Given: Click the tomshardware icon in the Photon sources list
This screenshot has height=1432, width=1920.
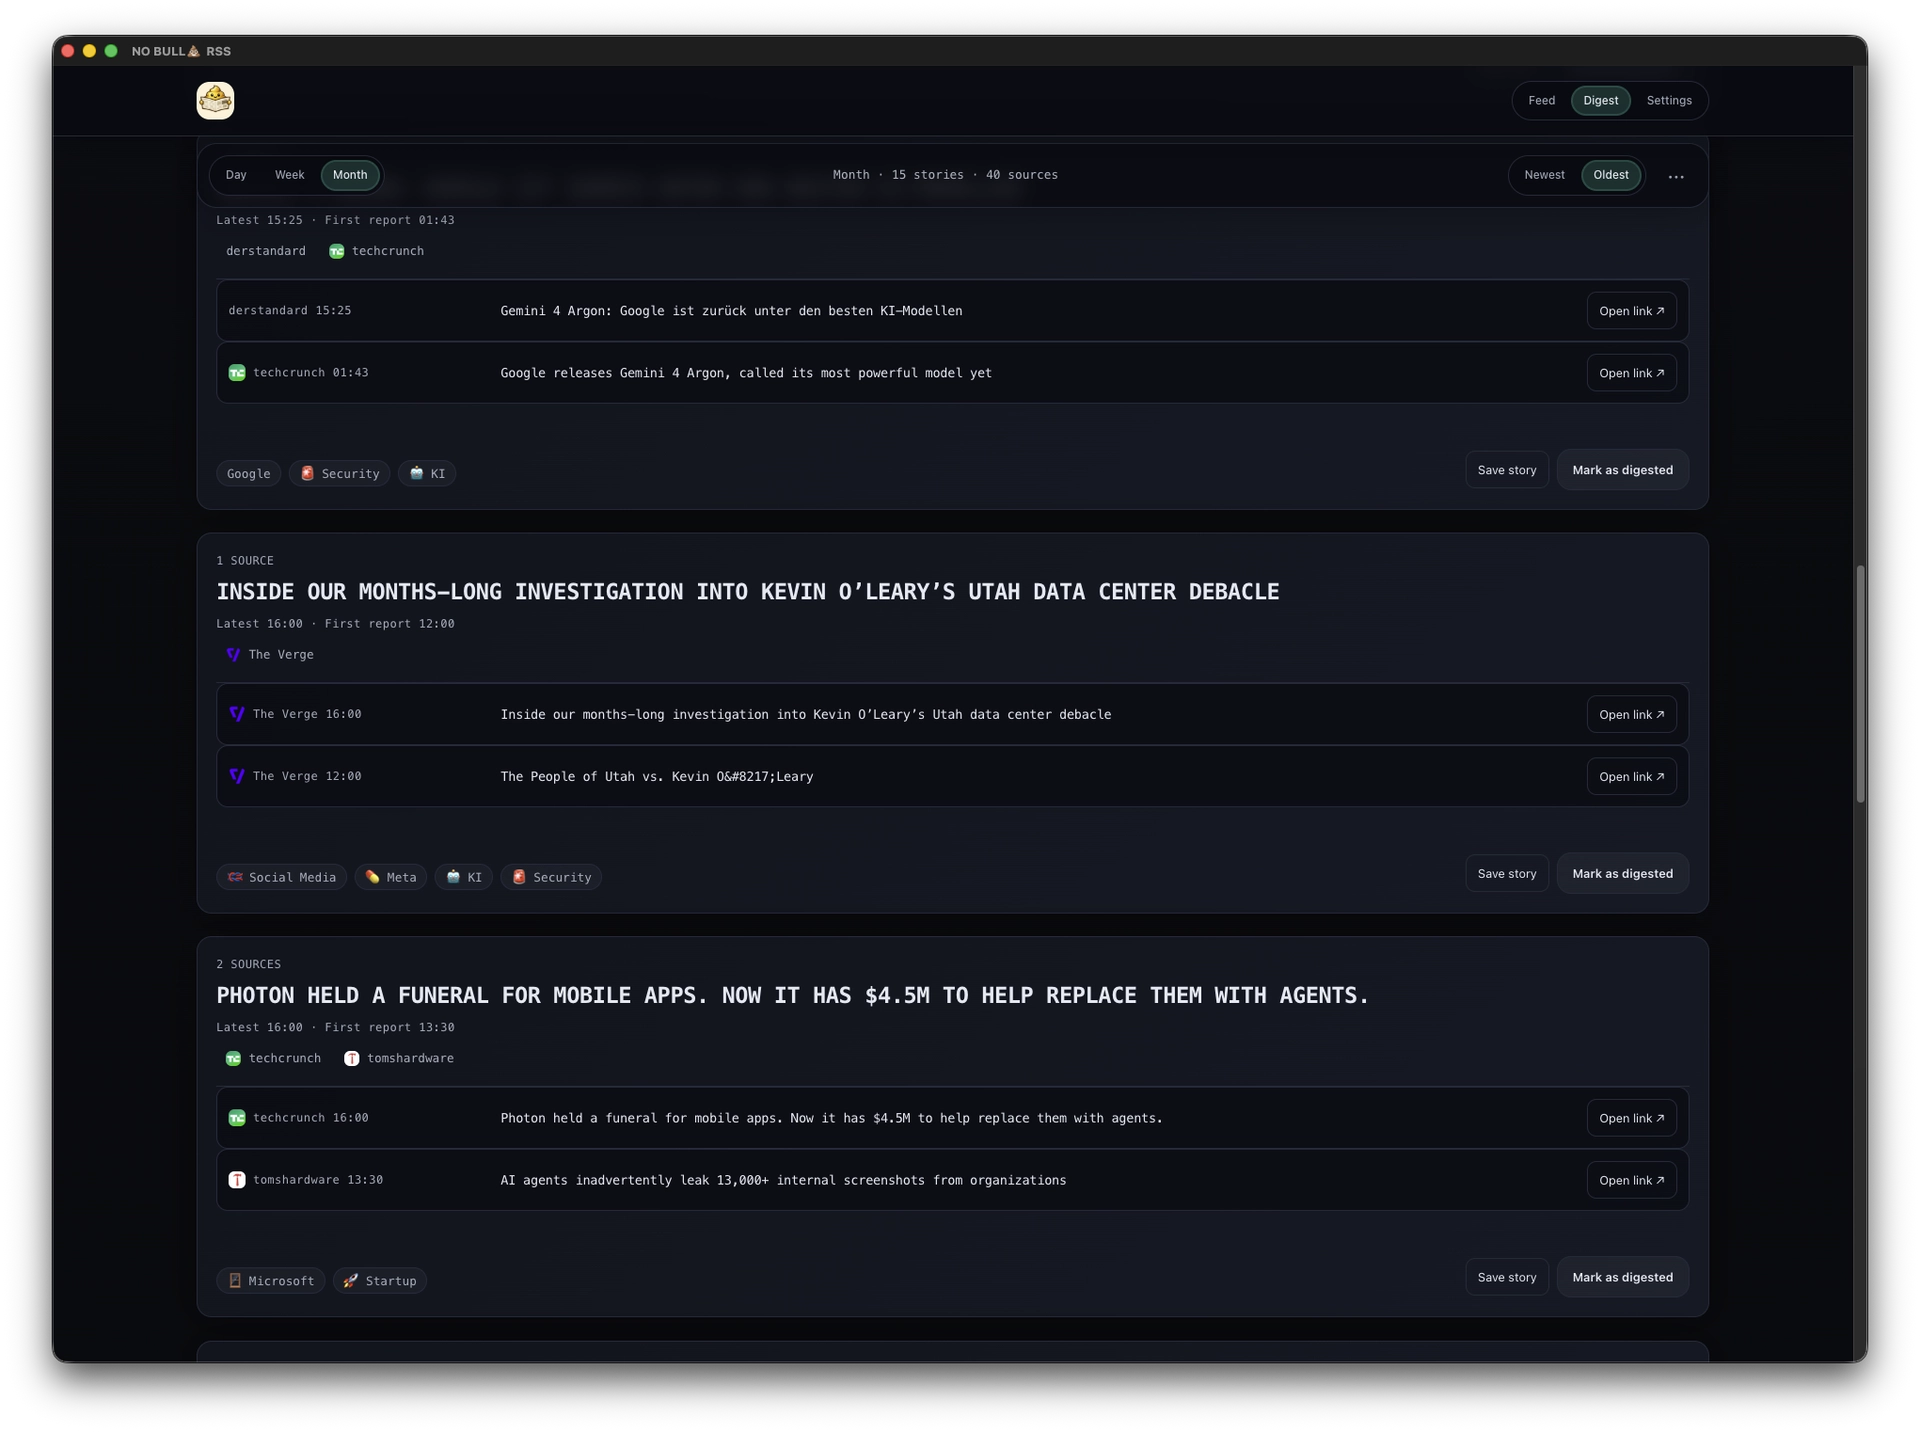Looking at the screenshot, I should [352, 1058].
